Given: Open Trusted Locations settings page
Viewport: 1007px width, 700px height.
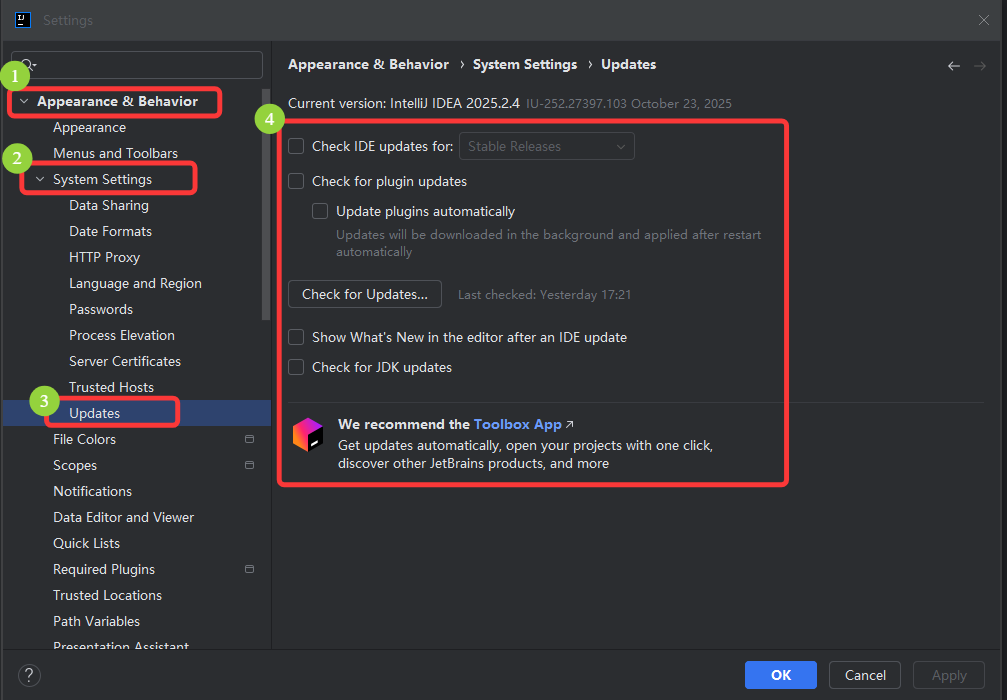Looking at the screenshot, I should tap(107, 595).
